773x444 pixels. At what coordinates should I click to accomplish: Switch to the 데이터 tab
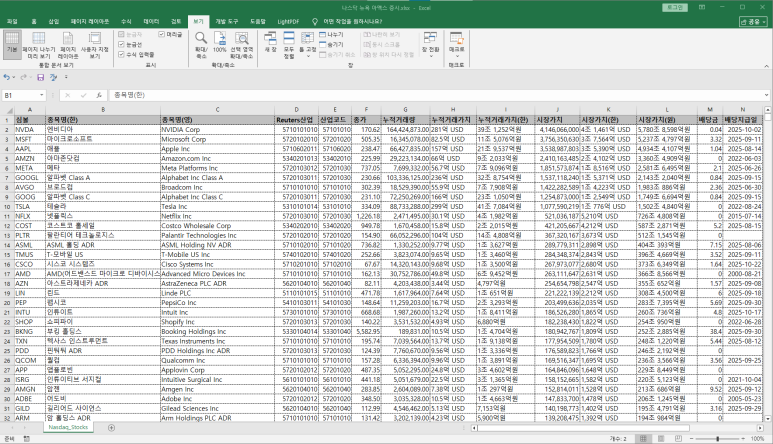151,22
